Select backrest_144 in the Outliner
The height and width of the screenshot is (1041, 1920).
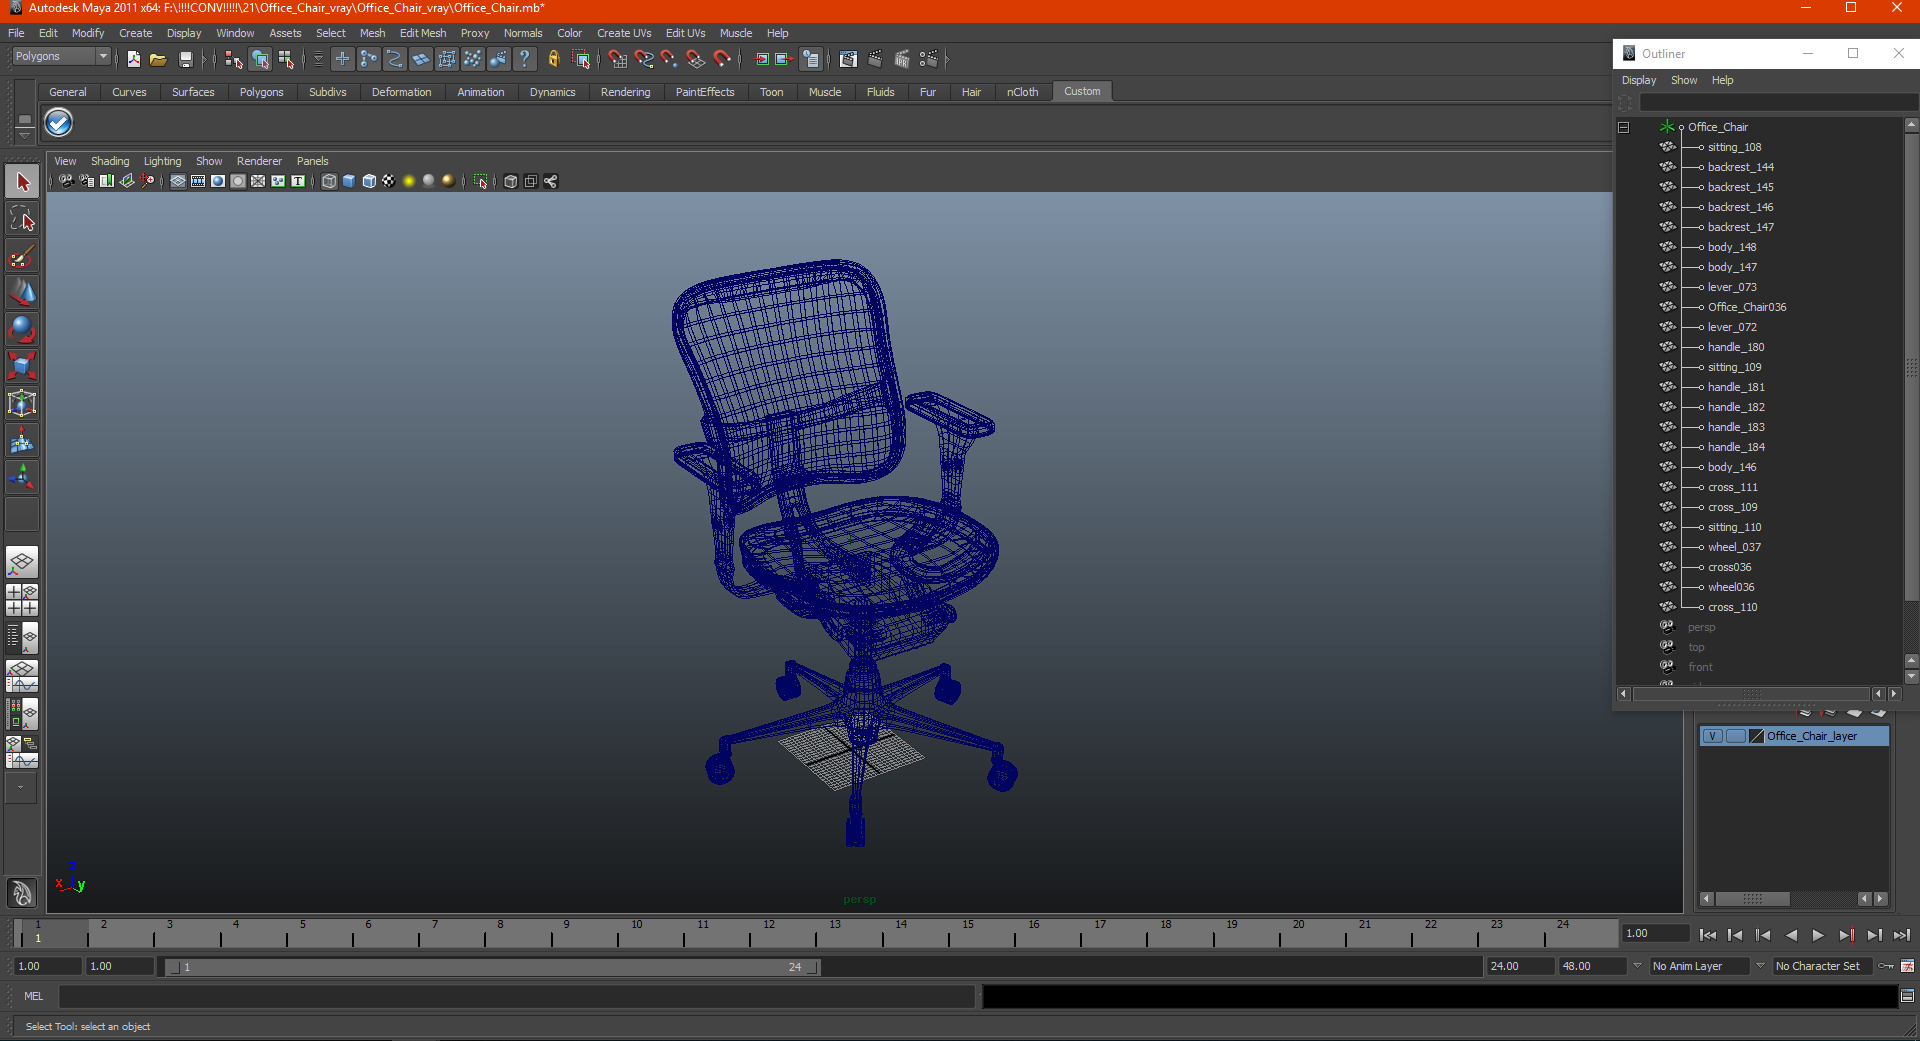point(1740,167)
